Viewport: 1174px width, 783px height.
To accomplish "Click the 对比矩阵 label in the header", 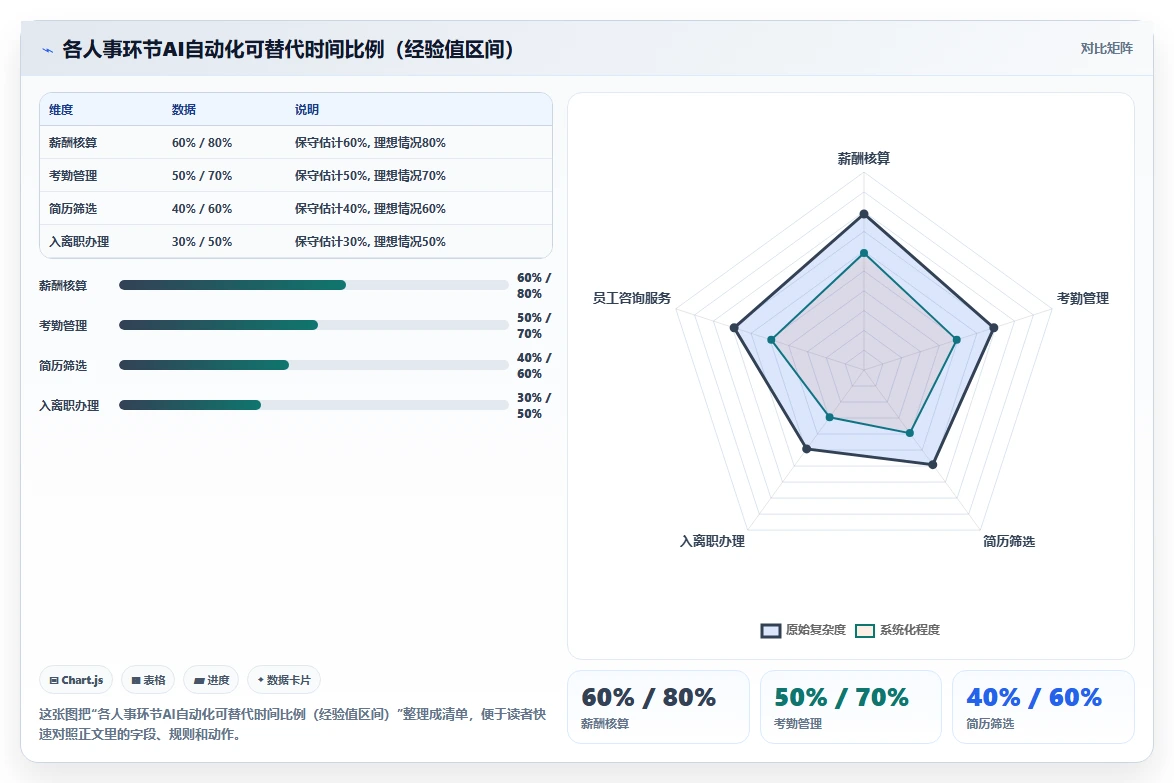I will point(1106,49).
